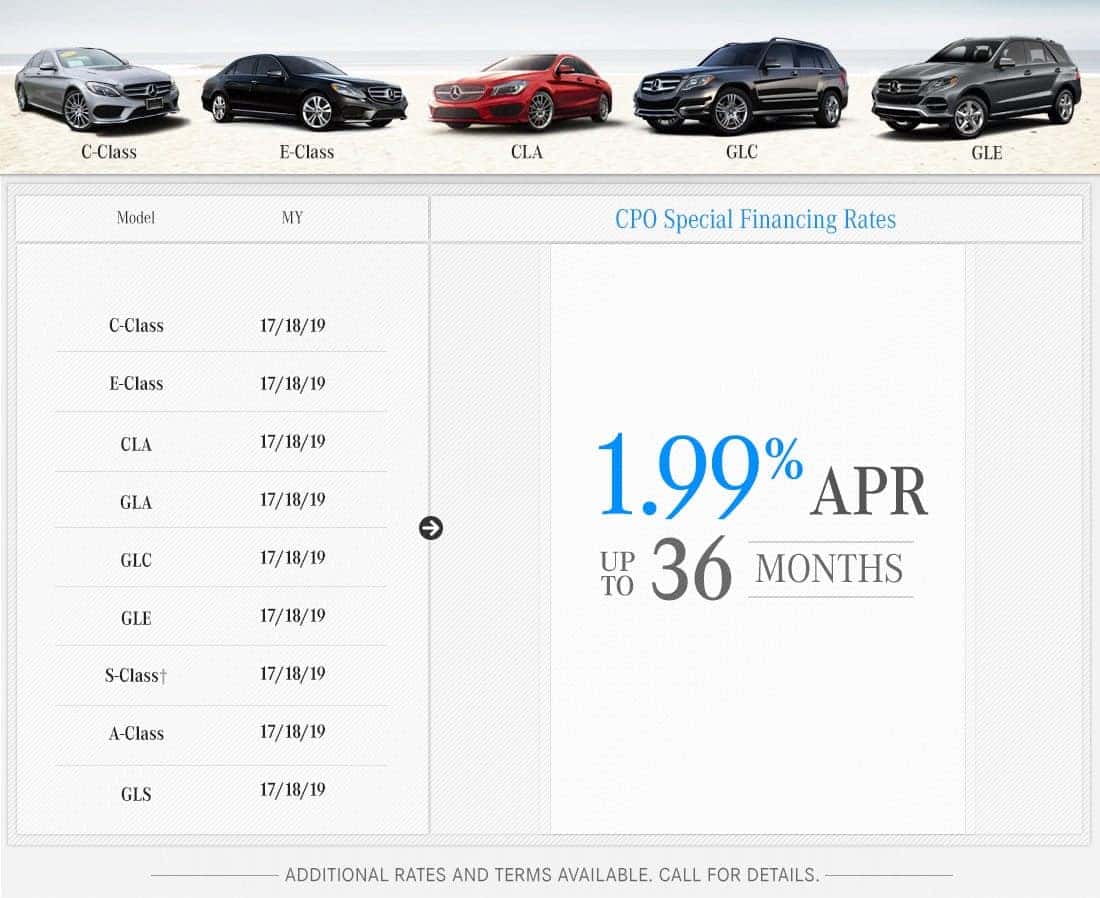The width and height of the screenshot is (1100, 898).
Task: Click the MY column header
Action: 292,217
